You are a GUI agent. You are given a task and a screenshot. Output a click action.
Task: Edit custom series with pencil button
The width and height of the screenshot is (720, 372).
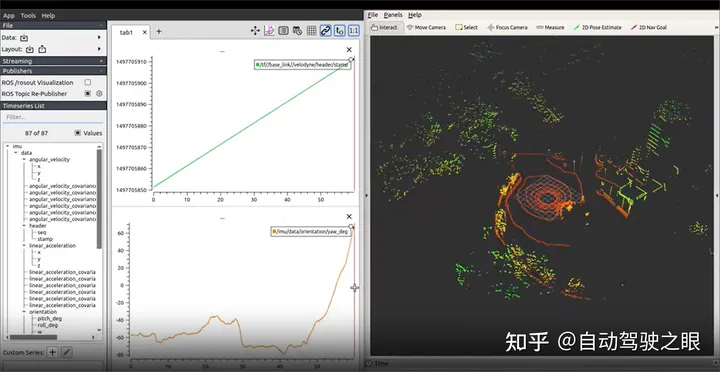point(67,352)
